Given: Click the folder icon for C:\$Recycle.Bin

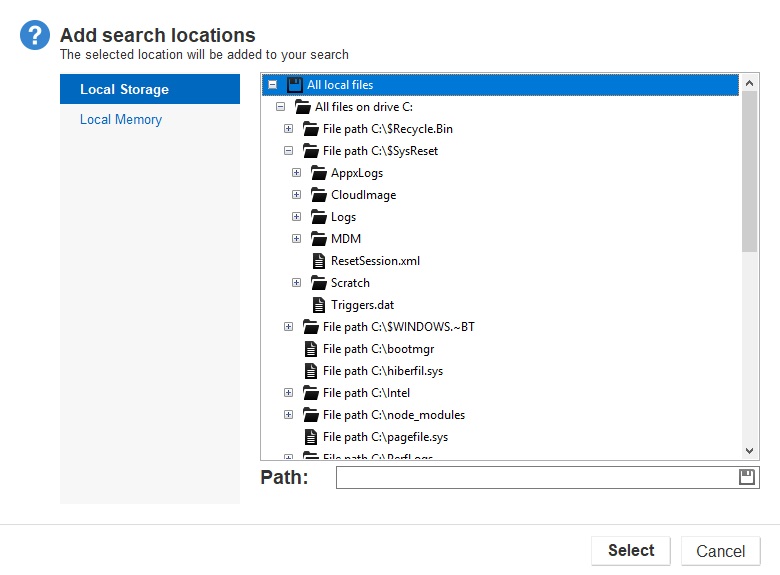Looking at the screenshot, I should 310,129.
